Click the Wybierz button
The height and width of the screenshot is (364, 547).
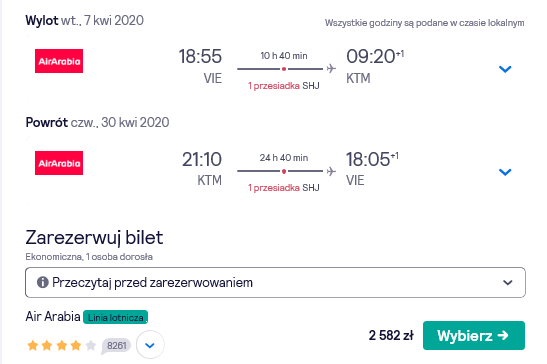coord(474,335)
